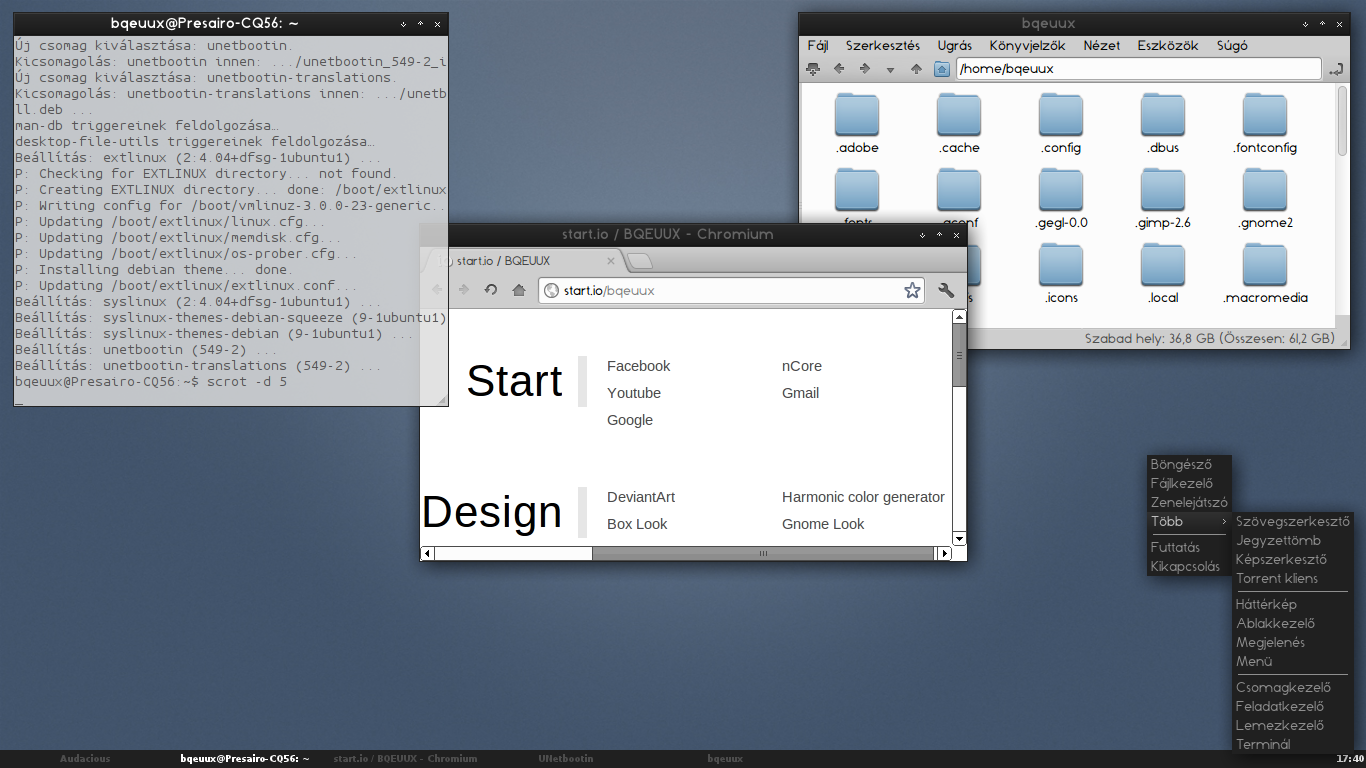Open the Szerkesztés menu
Screen dimensions: 1366x768
[x=883, y=45]
